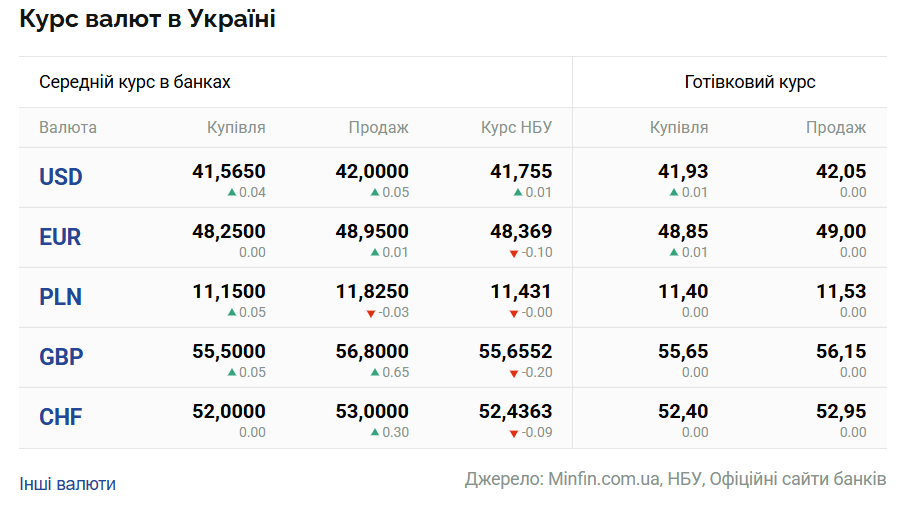Open the GBP currency link
Viewport: 902px width, 513px height.
pyautogui.click(x=61, y=357)
